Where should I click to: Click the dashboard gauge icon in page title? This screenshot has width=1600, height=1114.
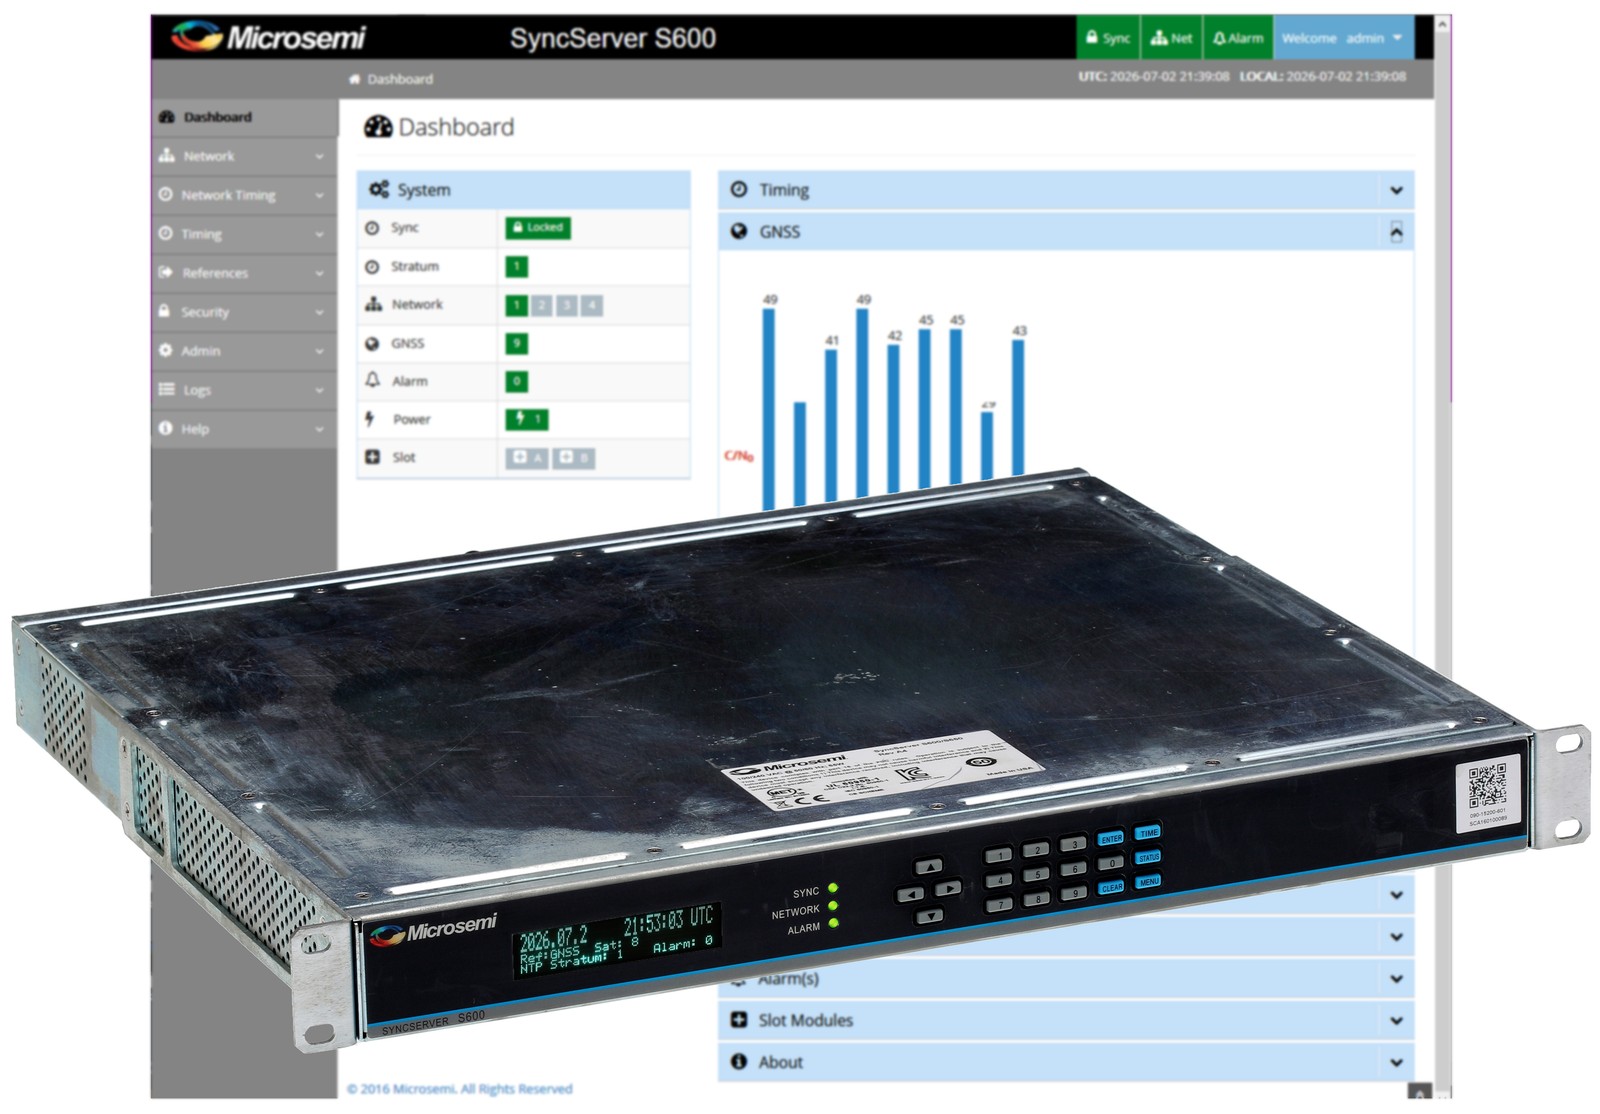[378, 126]
